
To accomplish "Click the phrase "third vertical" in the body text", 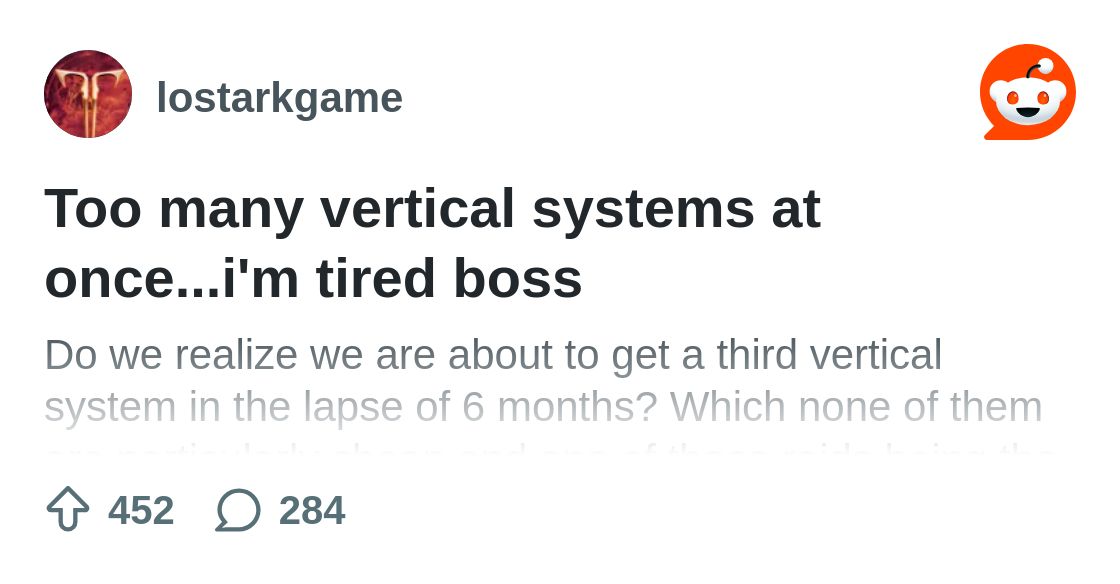I will 829,355.
